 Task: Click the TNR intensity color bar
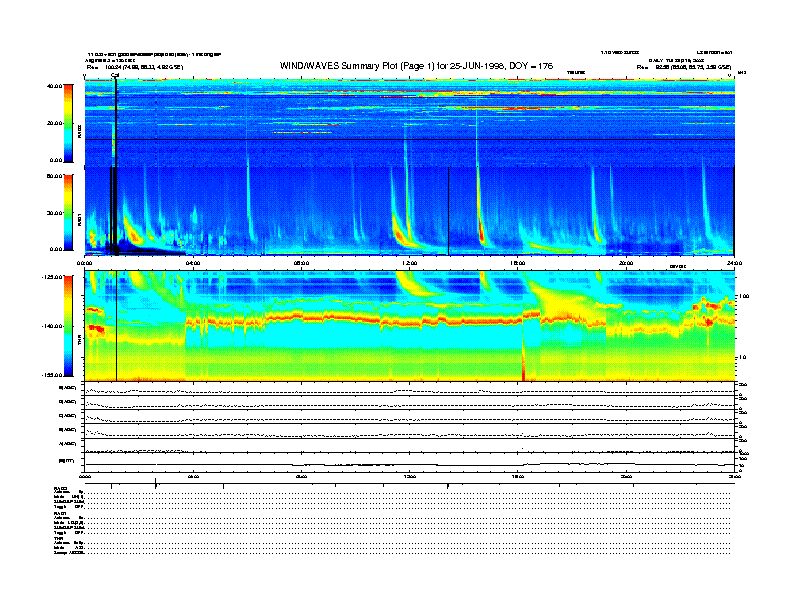pyautogui.click(x=68, y=326)
